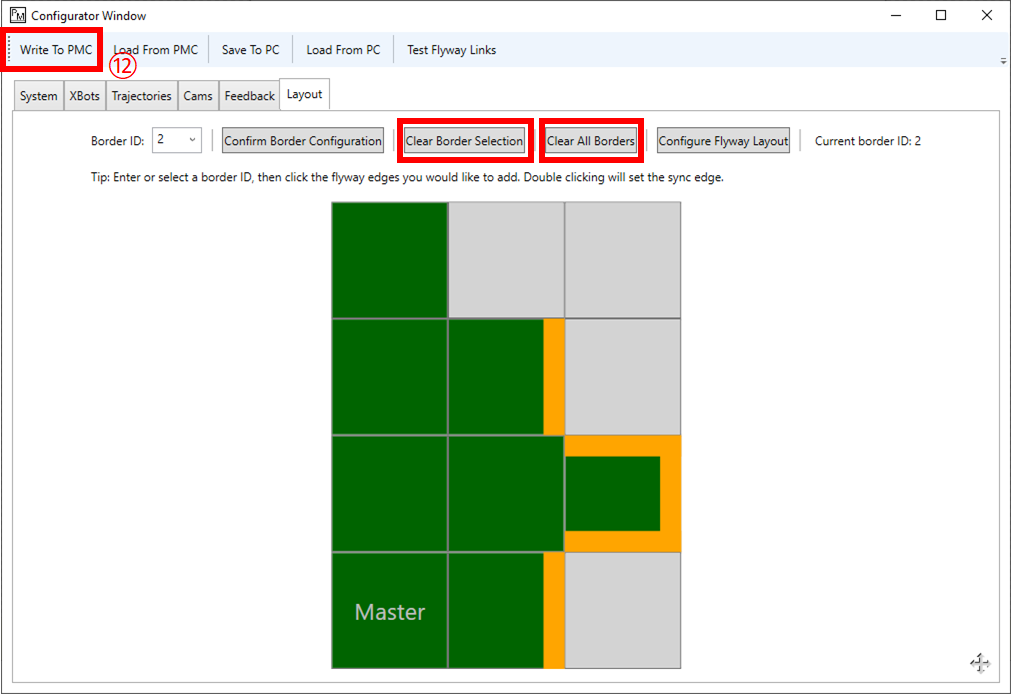Save the configuration to PC
The image size is (1011, 694).
click(x=249, y=49)
